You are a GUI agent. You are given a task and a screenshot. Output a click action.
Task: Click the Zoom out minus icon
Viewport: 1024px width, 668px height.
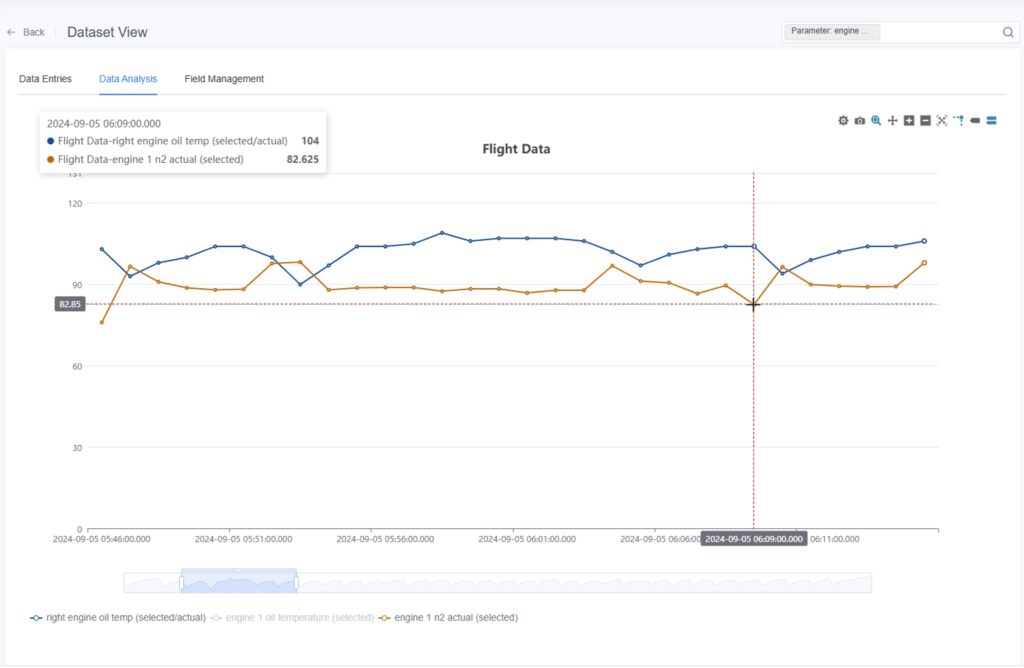(925, 121)
